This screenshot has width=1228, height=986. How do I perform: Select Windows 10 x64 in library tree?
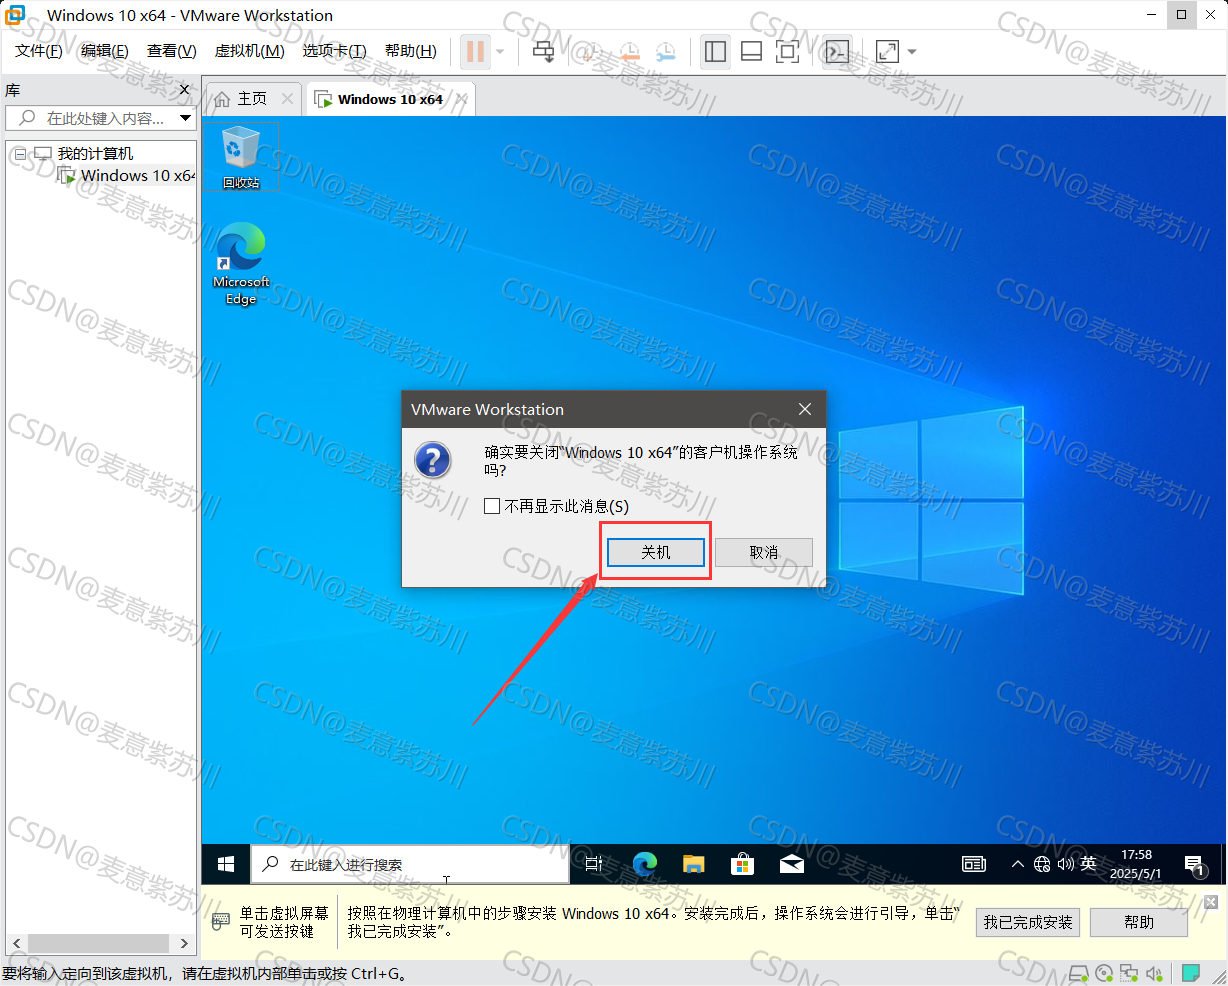137,176
